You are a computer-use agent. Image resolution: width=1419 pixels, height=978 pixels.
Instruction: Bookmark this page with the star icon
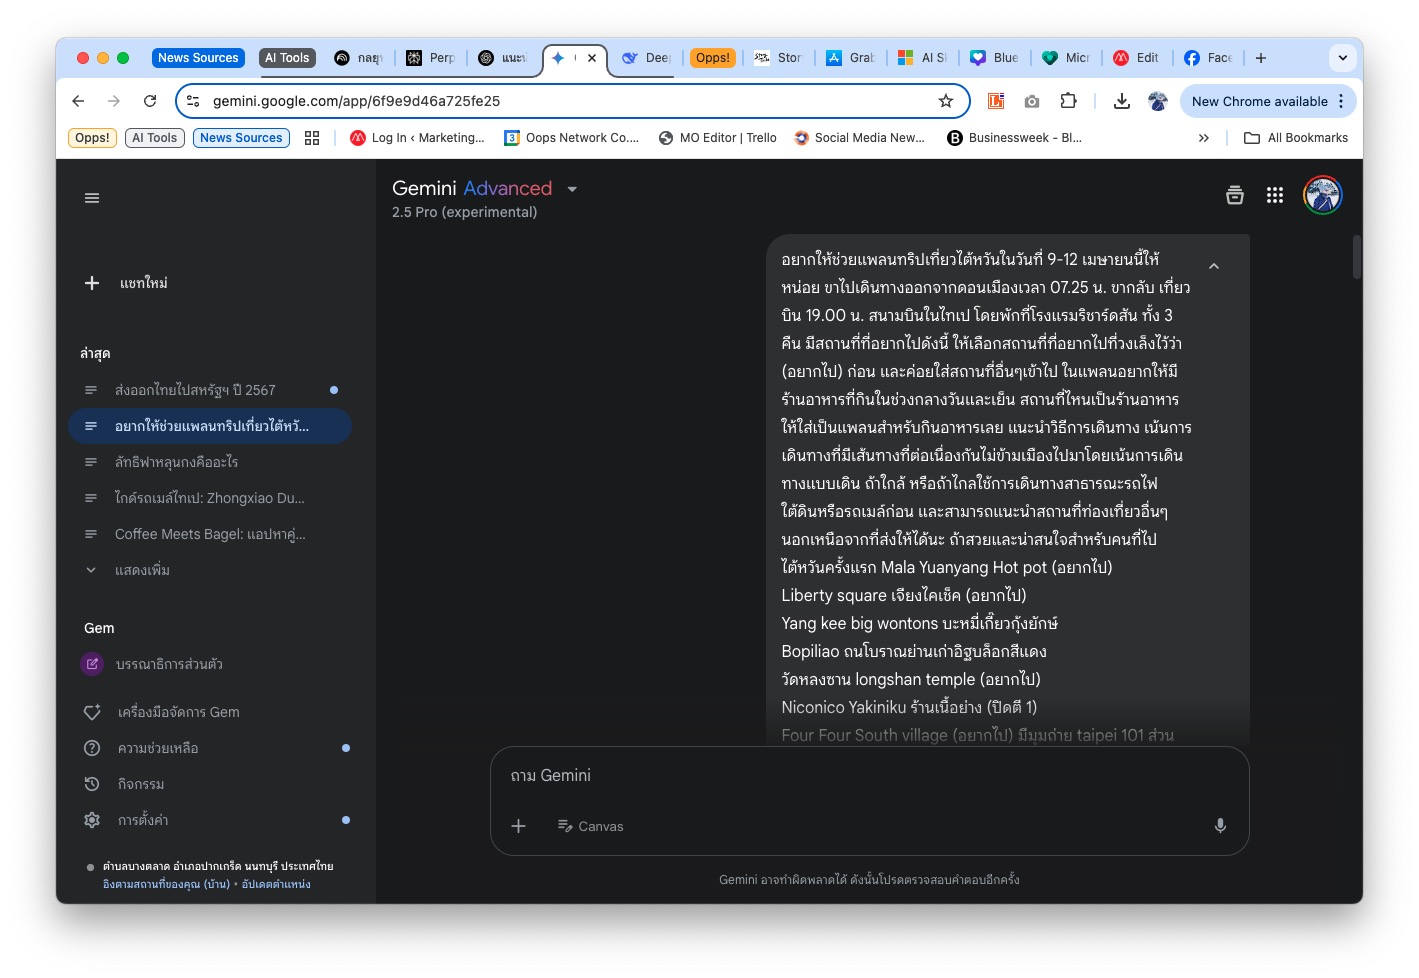[x=946, y=101]
